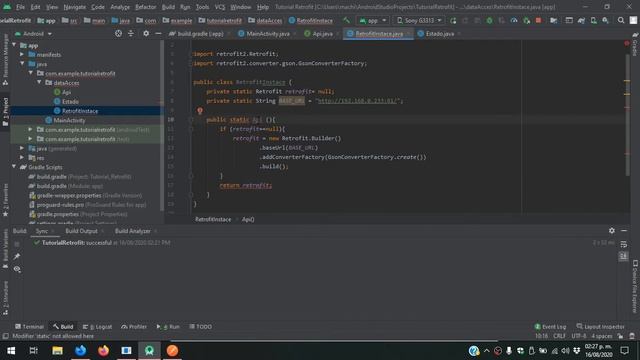Open Firefox from the Windows taskbar

tap(104, 351)
